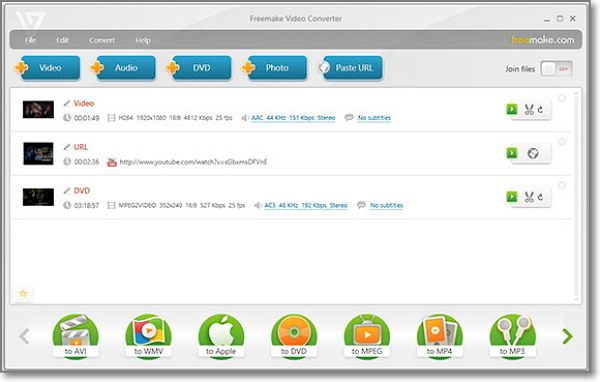Open the AC3 48 KHz audio track dropdown

pos(306,206)
